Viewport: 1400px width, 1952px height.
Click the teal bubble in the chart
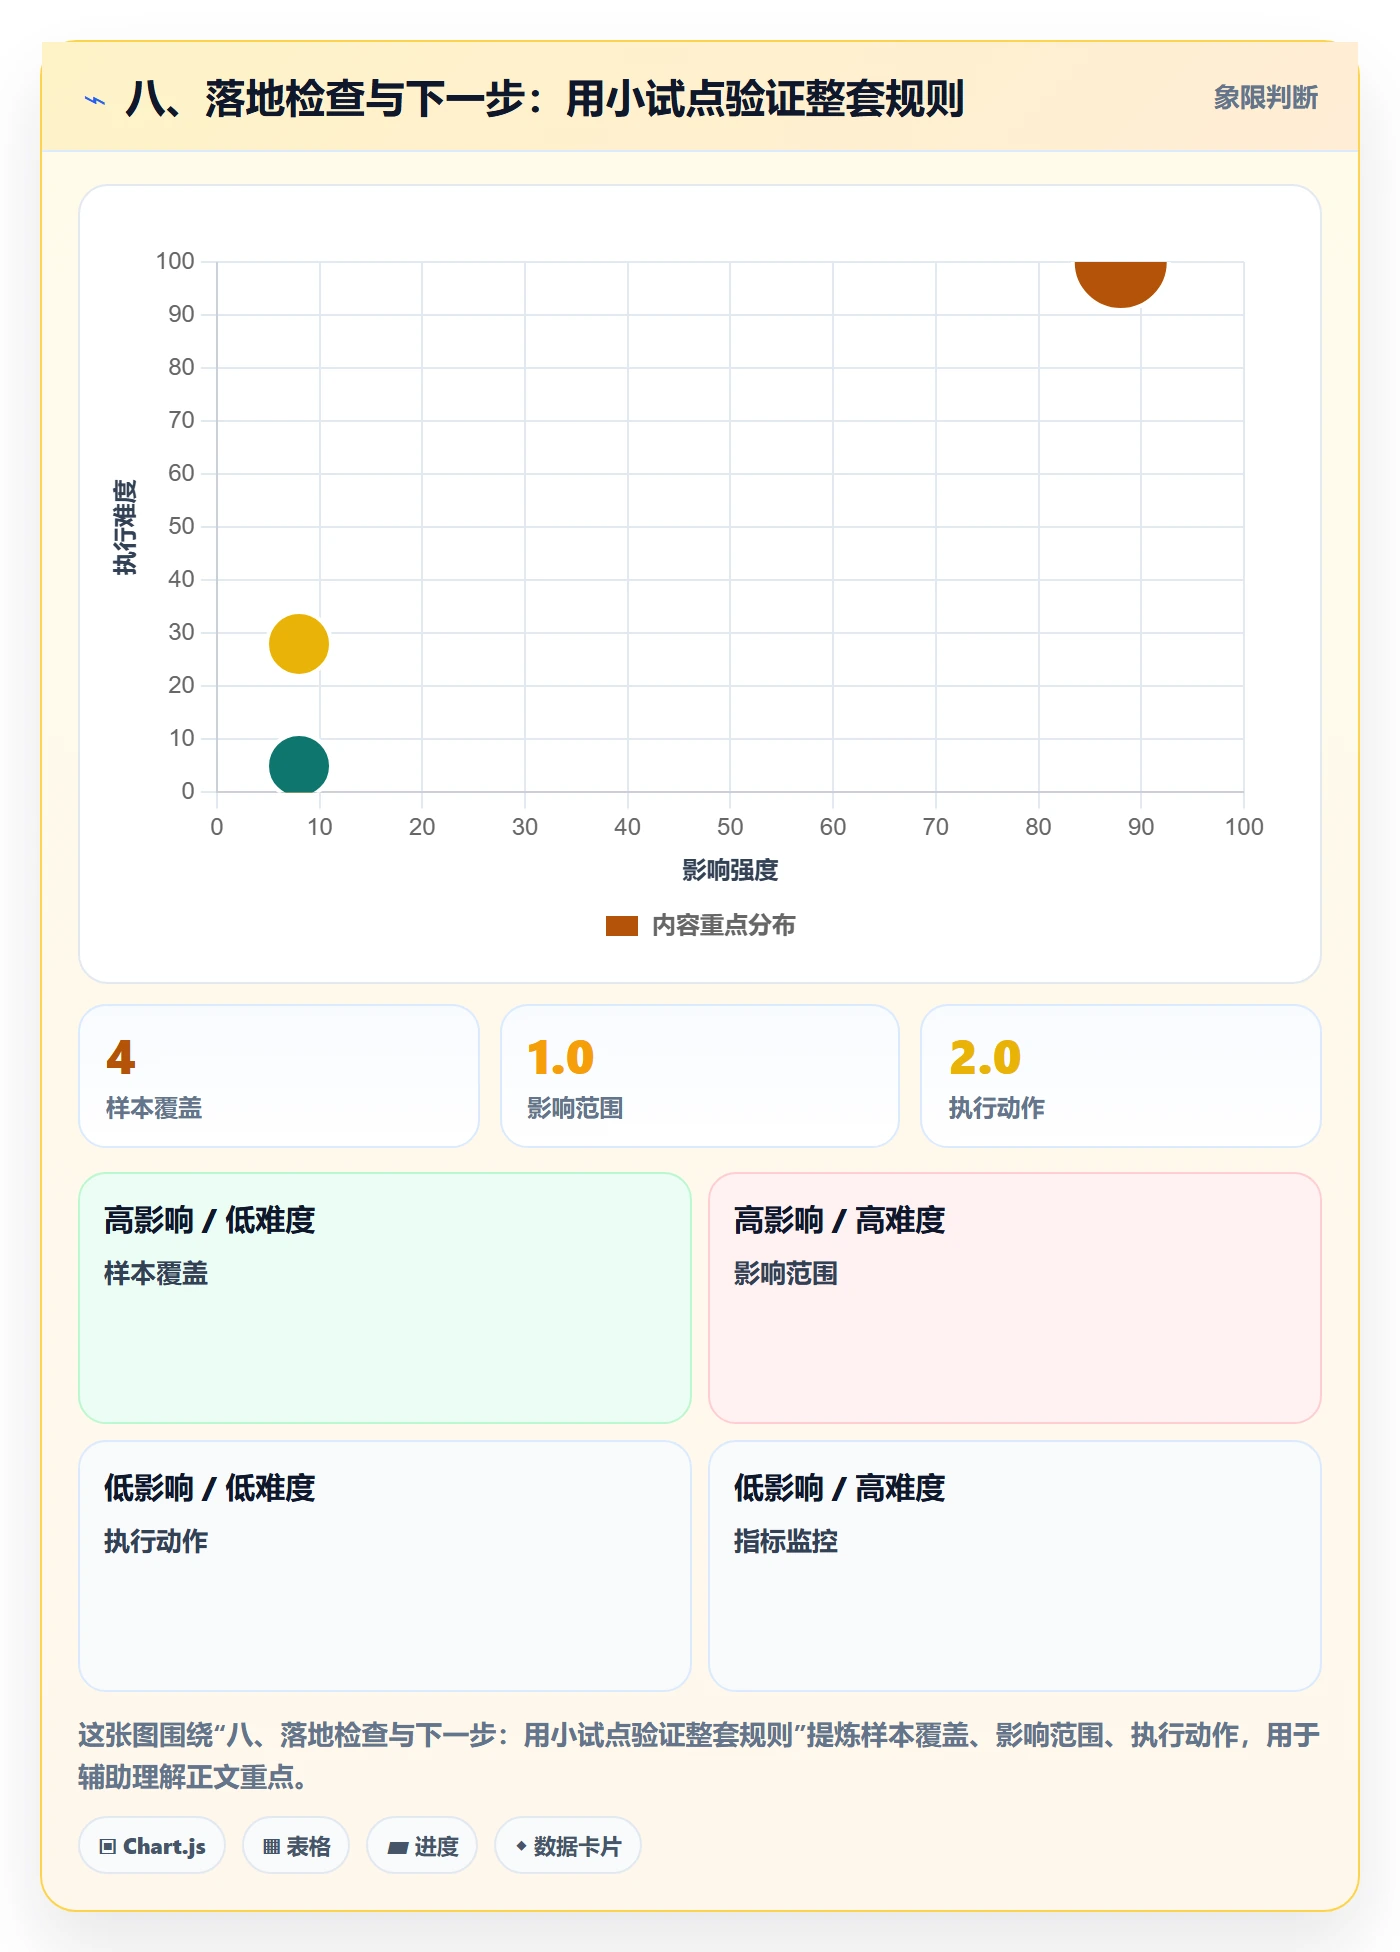point(299,765)
